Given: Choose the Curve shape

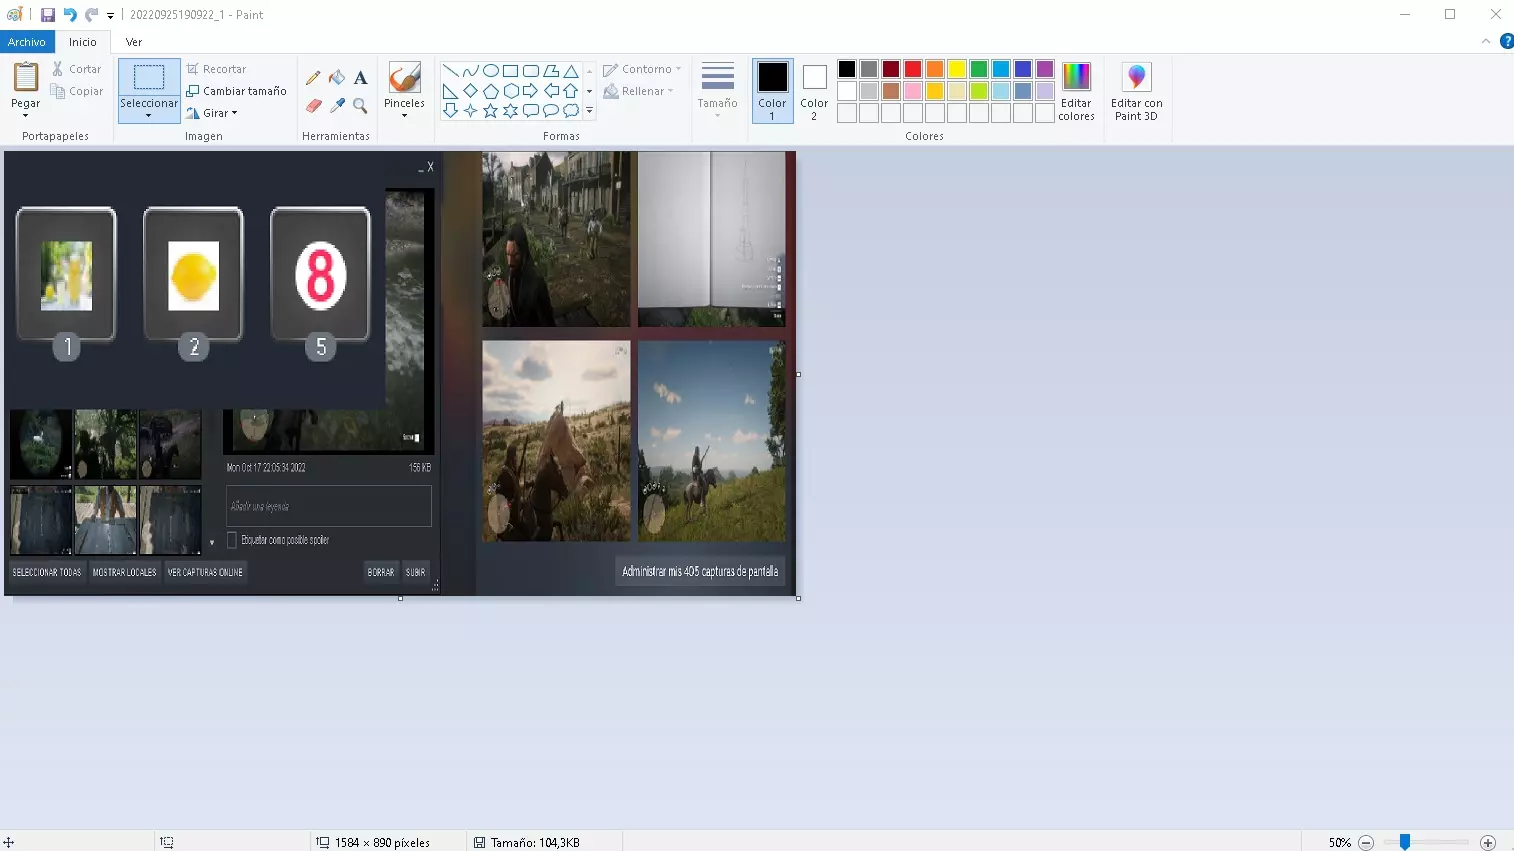Looking at the screenshot, I should tap(470, 71).
